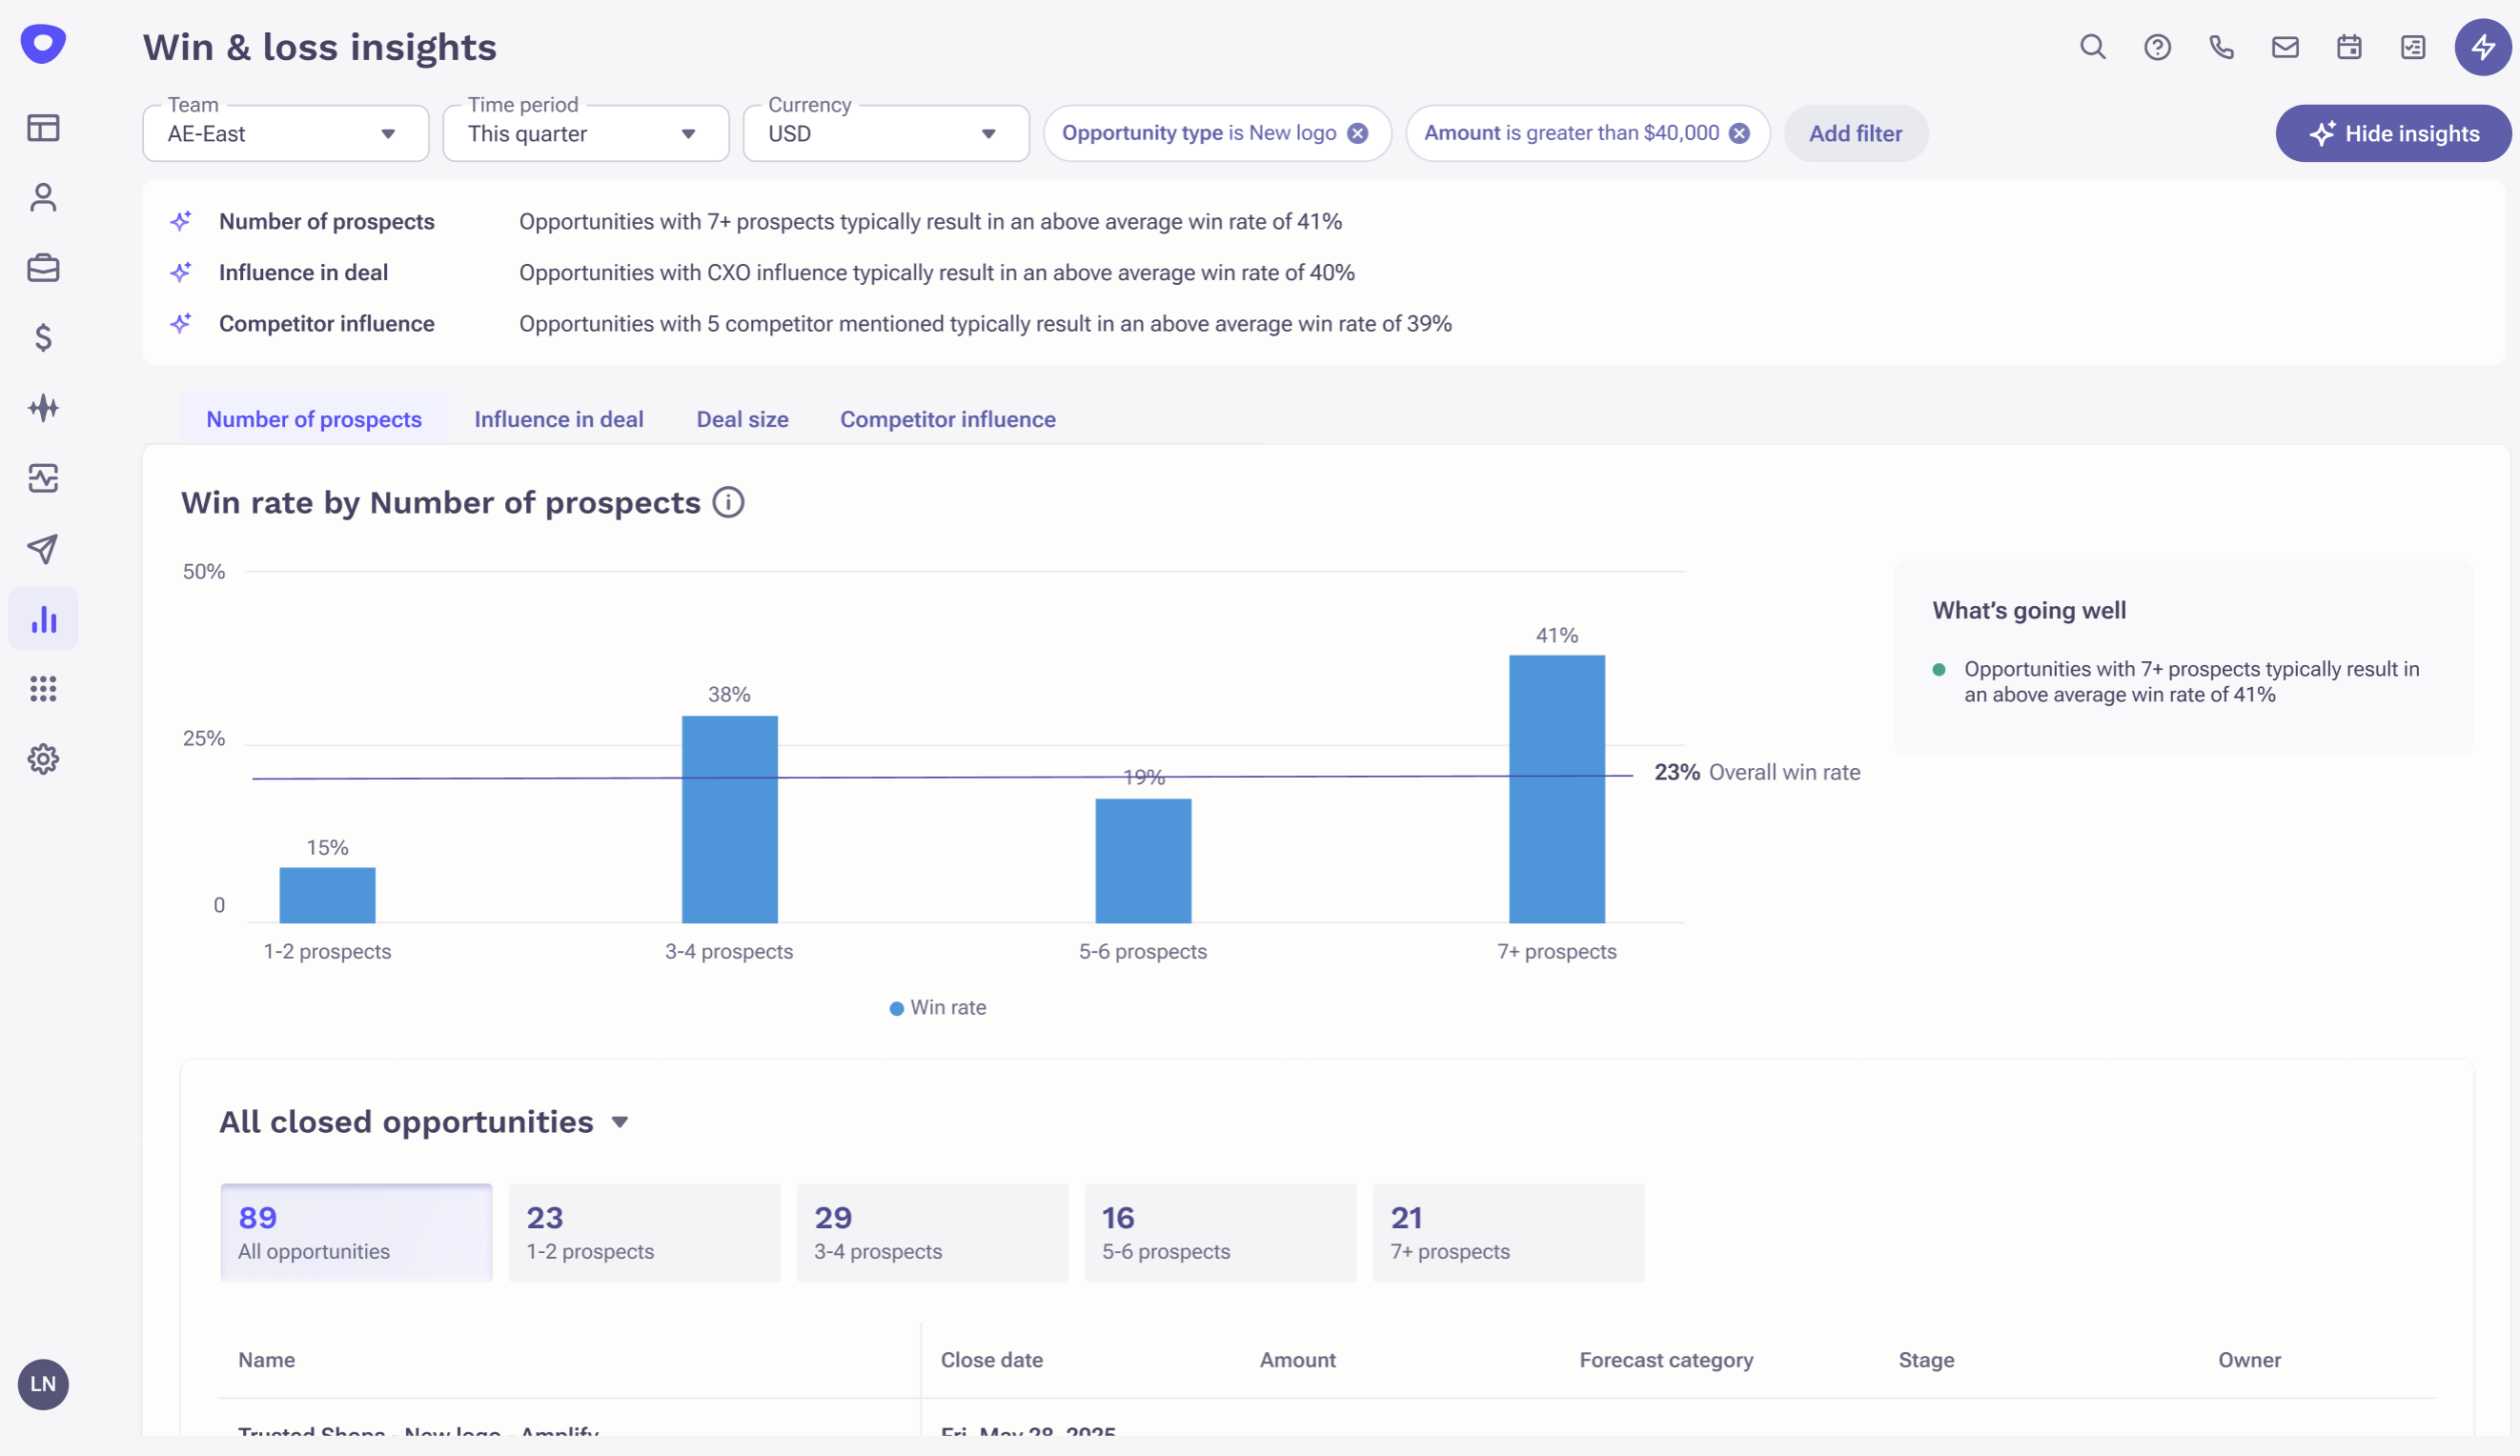
Task: Open the Team AE-East dropdown
Action: click(285, 133)
